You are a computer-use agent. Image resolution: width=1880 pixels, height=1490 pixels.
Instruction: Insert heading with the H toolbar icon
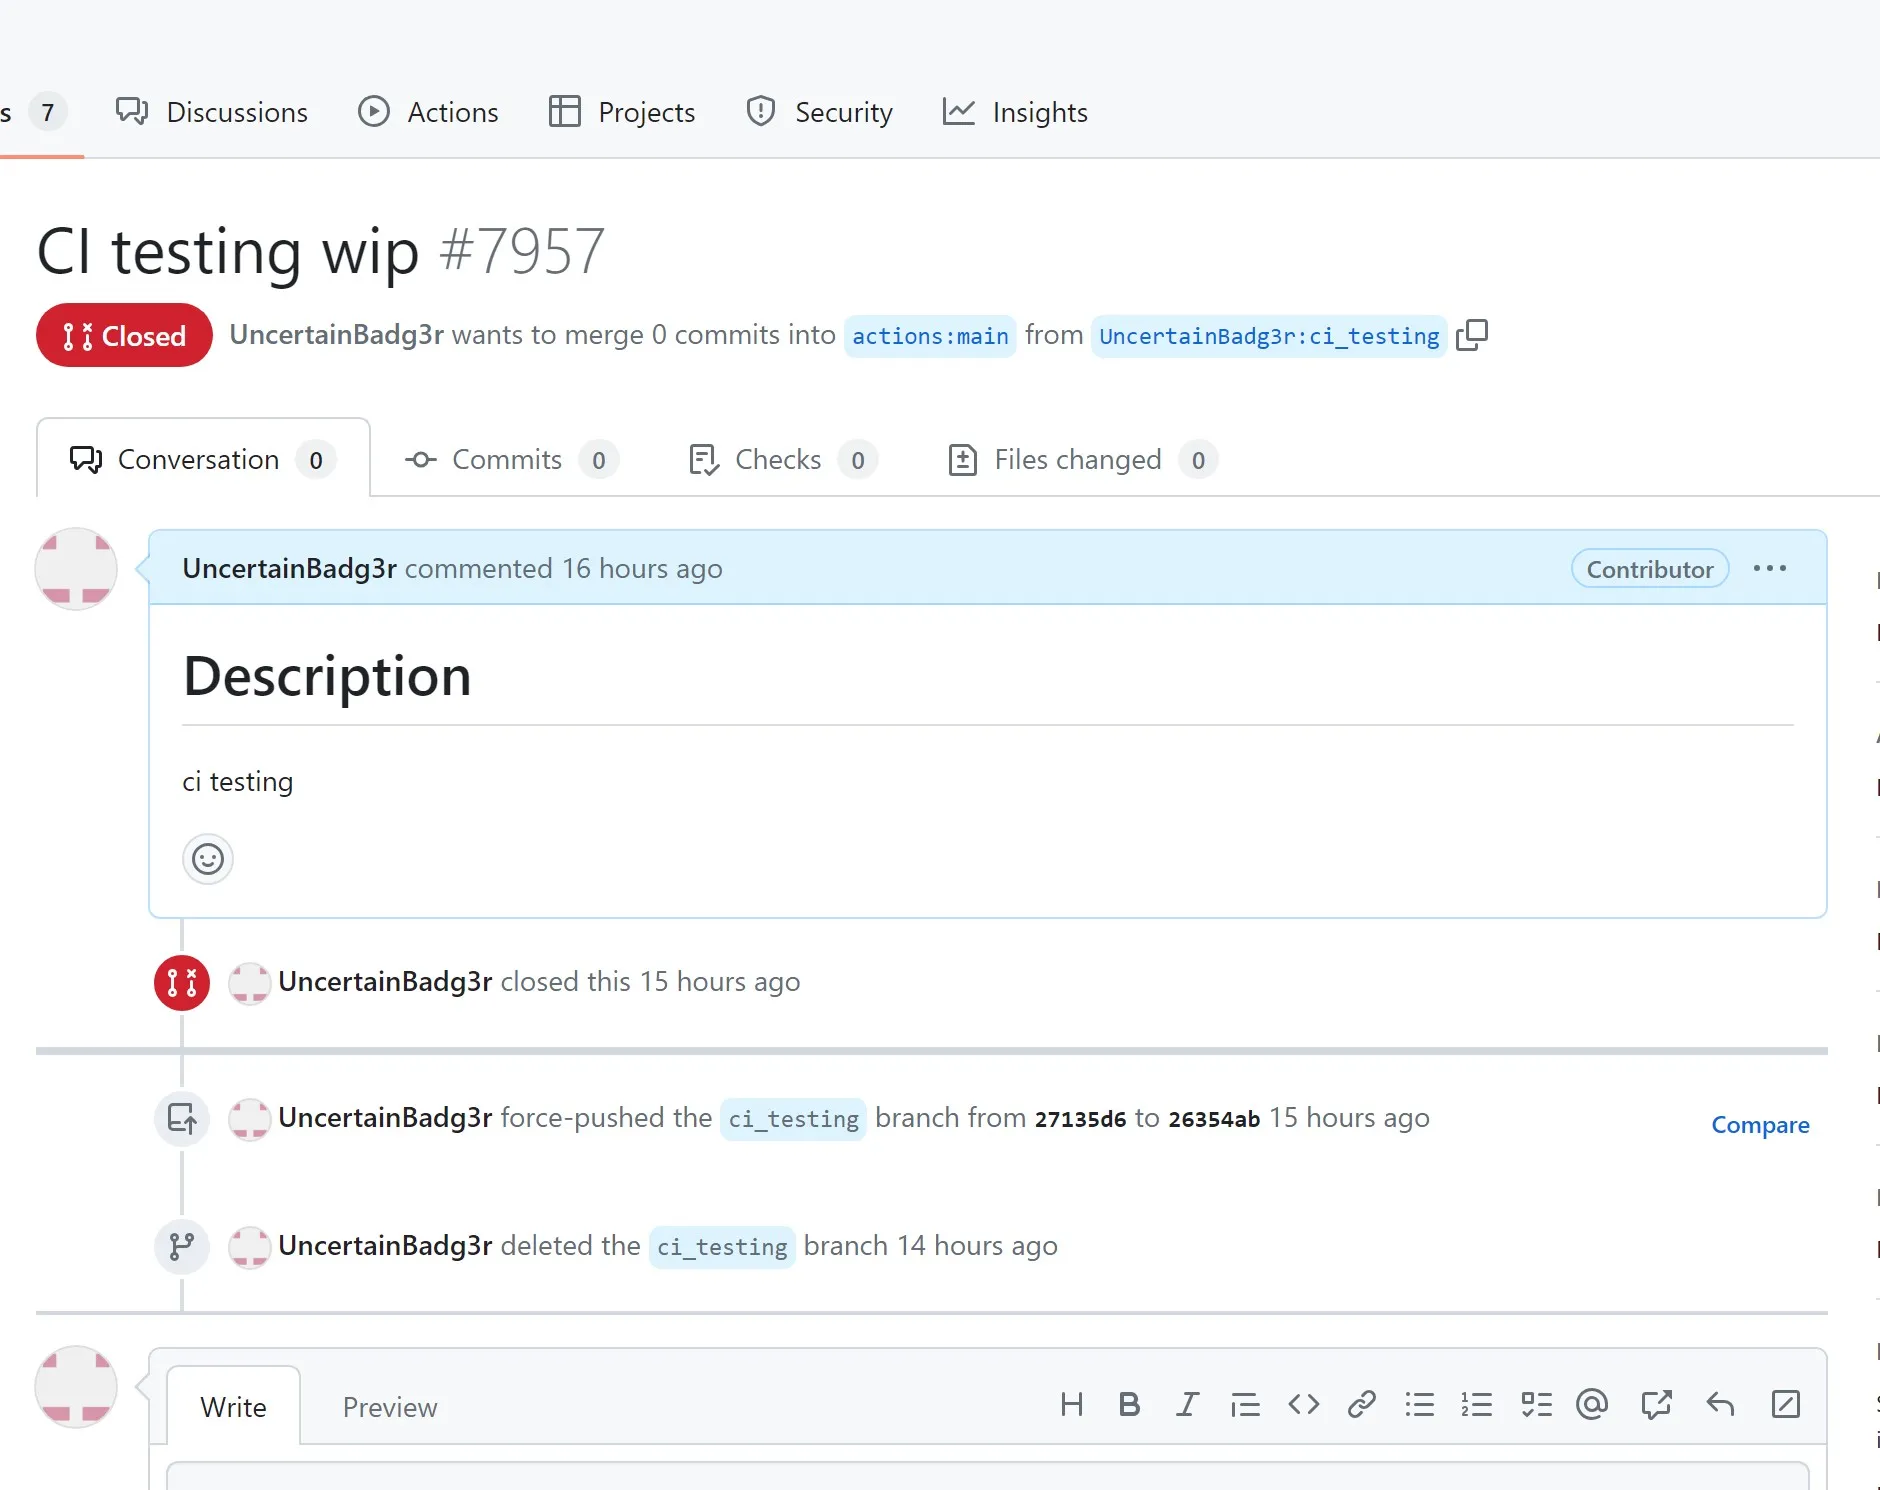(x=1071, y=1405)
